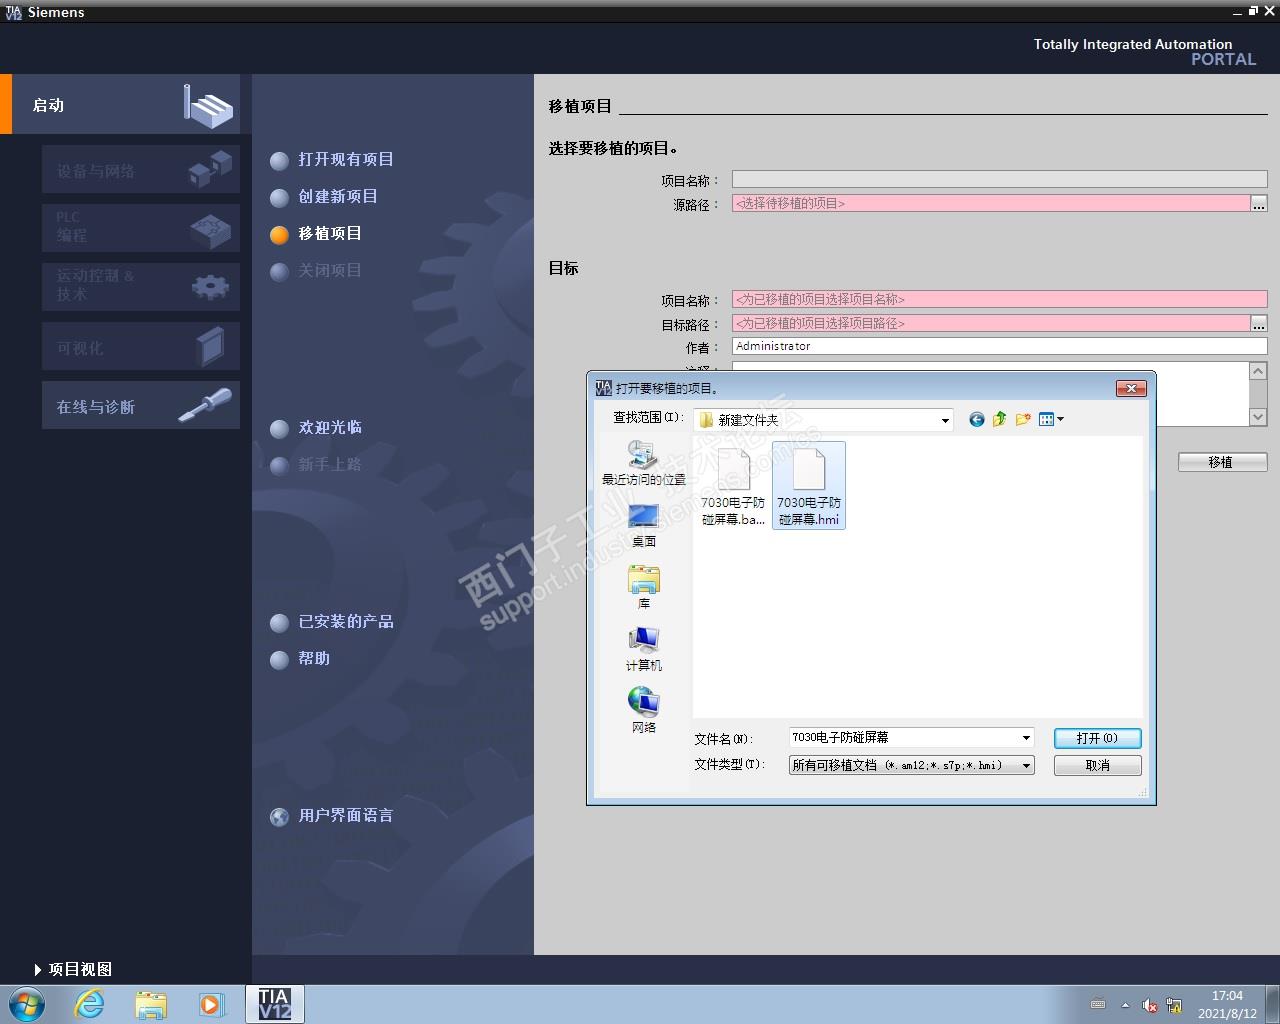This screenshot has height=1024, width=1280.
Task: Create a new folder in dialog
Action: click(1022, 420)
